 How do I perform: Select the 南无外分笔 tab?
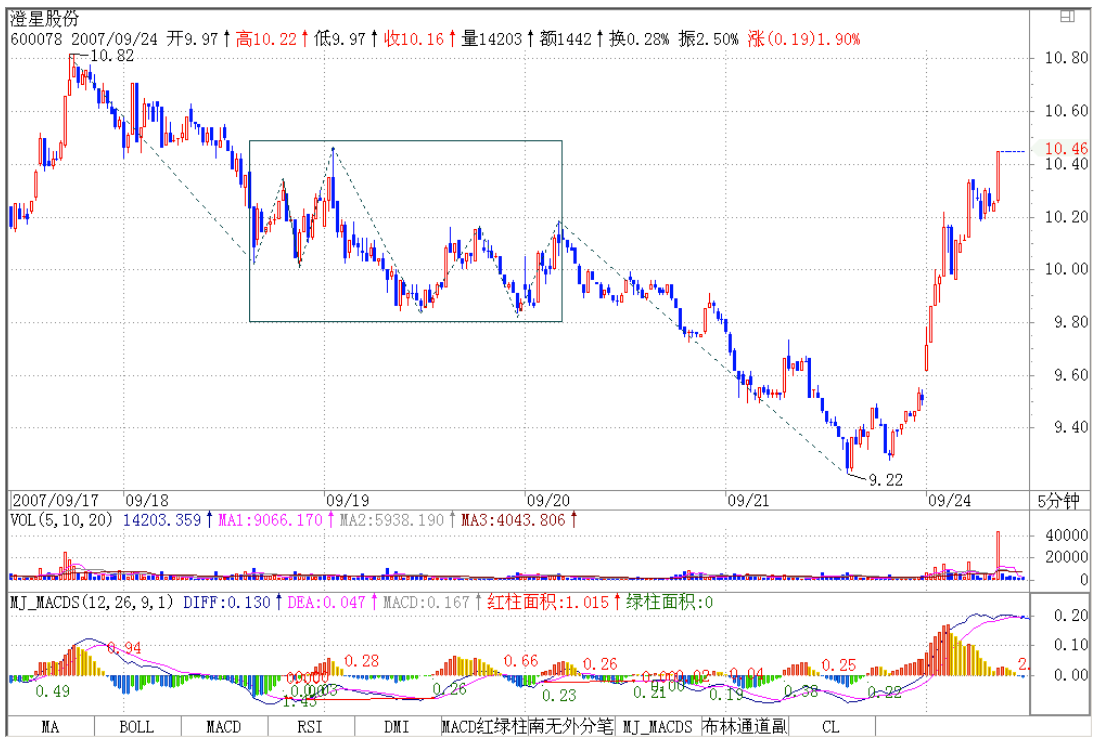click(571, 726)
